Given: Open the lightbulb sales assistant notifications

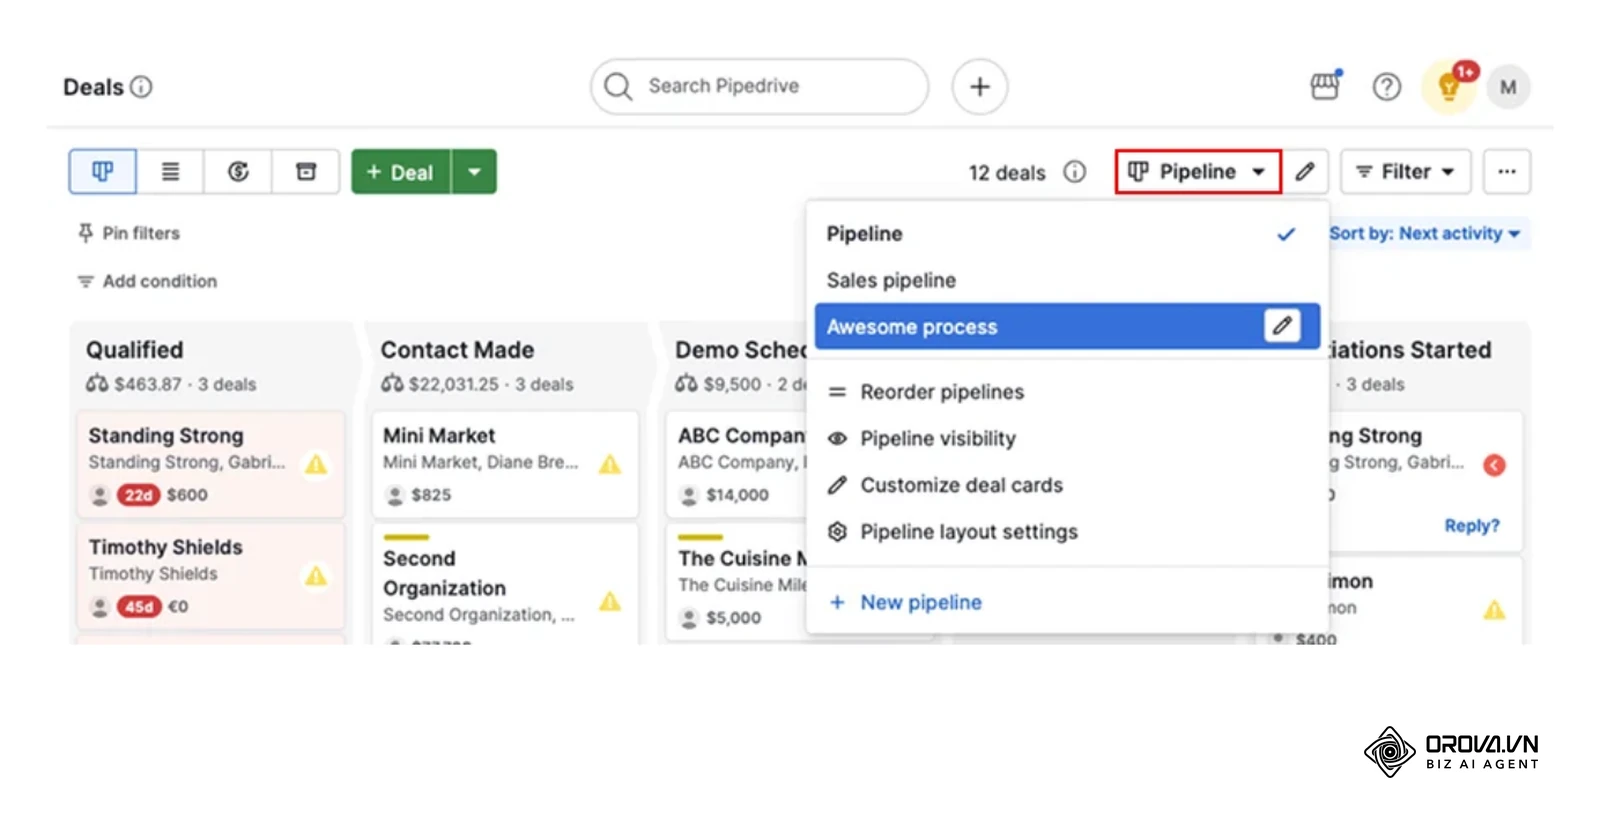Looking at the screenshot, I should 1449,87.
